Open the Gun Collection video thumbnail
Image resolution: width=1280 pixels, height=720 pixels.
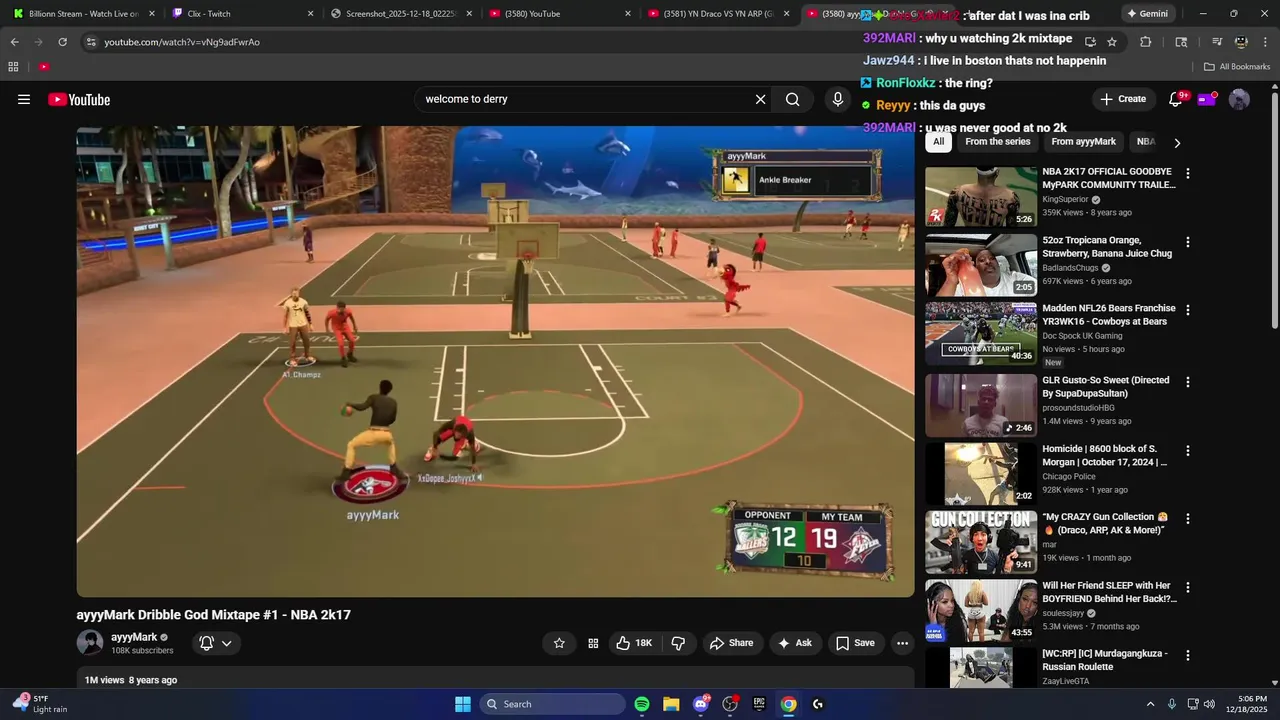[x=981, y=542]
